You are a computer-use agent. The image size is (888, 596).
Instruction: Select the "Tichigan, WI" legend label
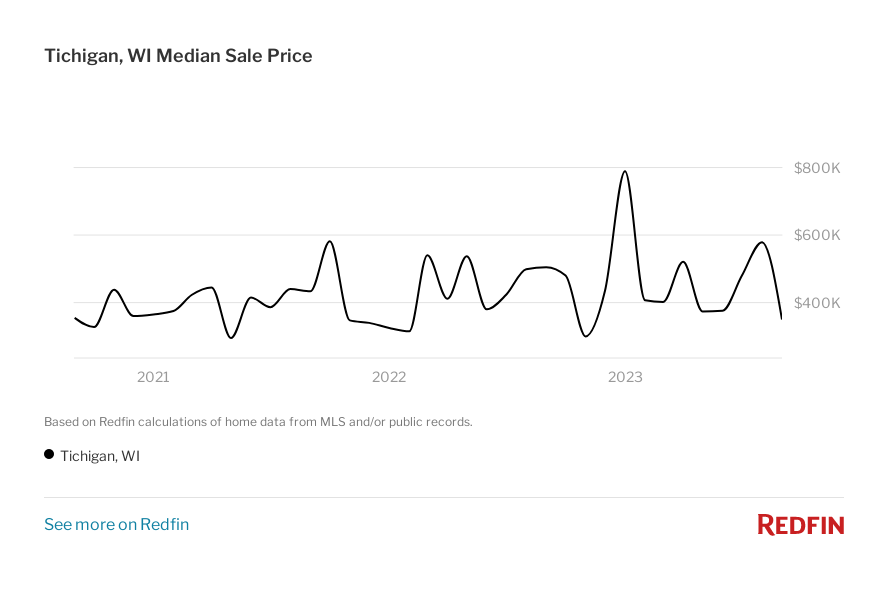pos(100,456)
